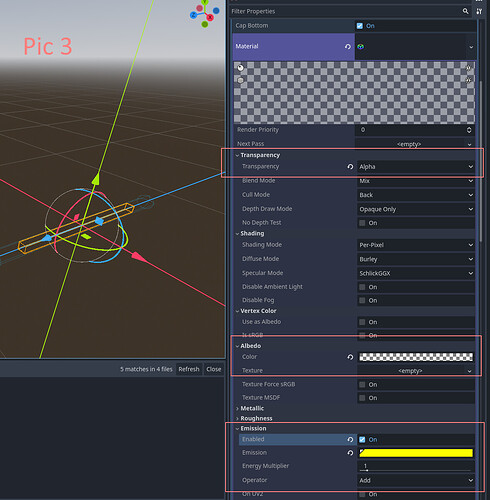Collapse the Shading section header
The width and height of the screenshot is (490, 500).
(252, 233)
